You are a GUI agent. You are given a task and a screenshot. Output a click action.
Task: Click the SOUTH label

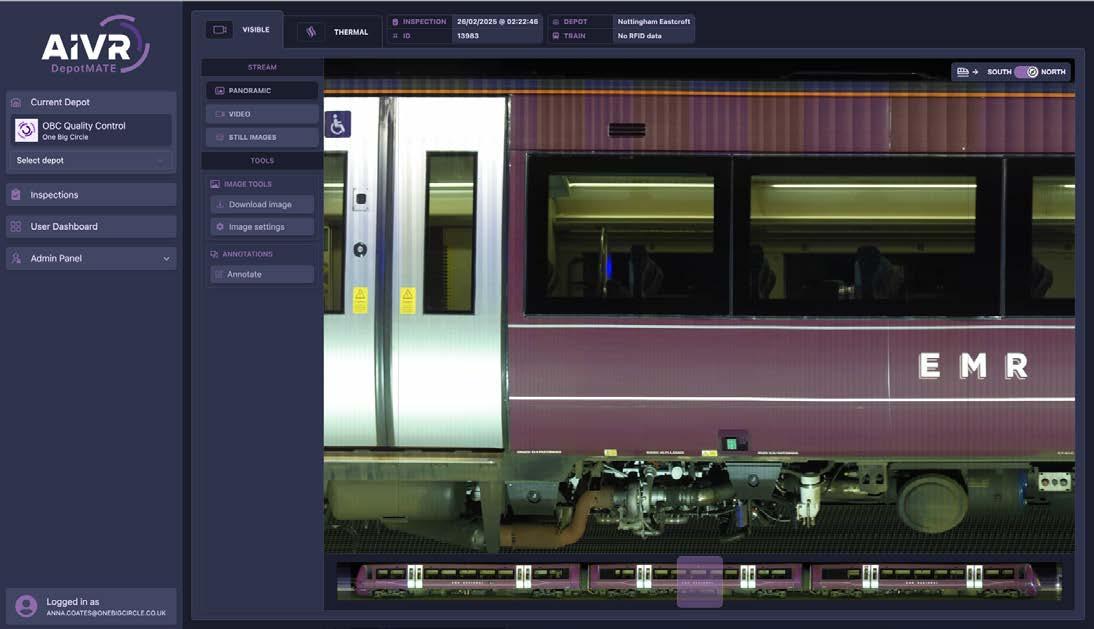[999, 72]
